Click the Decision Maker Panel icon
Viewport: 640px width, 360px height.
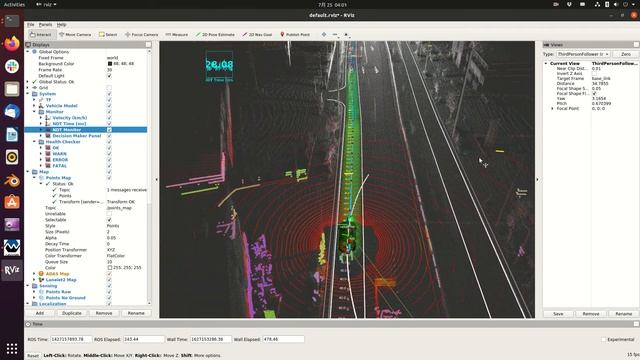(x=48, y=136)
